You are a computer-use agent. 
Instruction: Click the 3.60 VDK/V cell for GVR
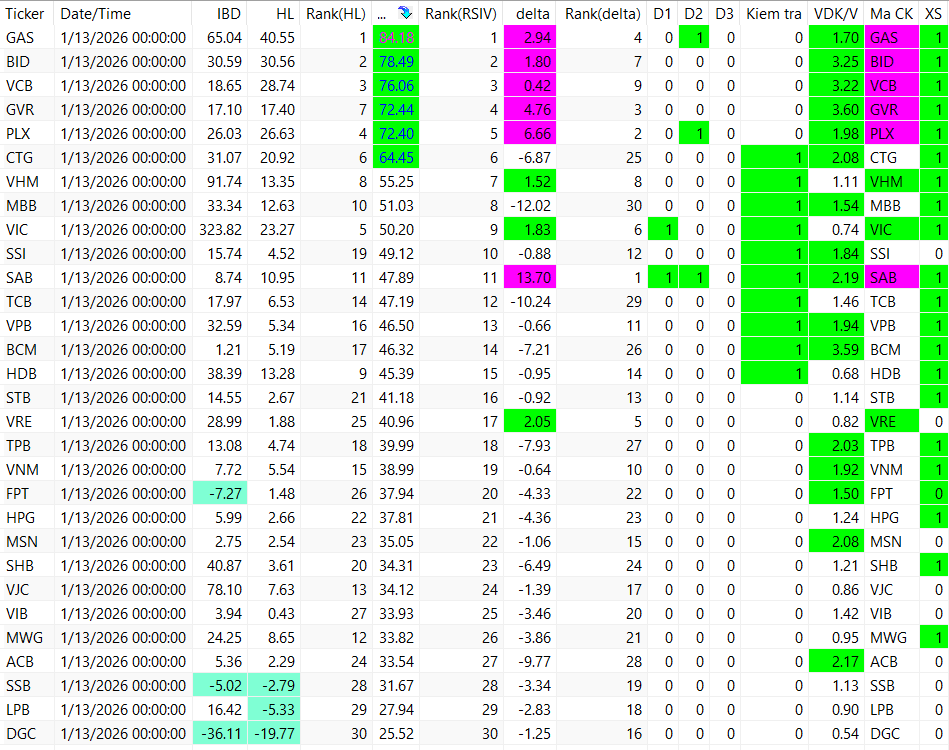tap(836, 110)
